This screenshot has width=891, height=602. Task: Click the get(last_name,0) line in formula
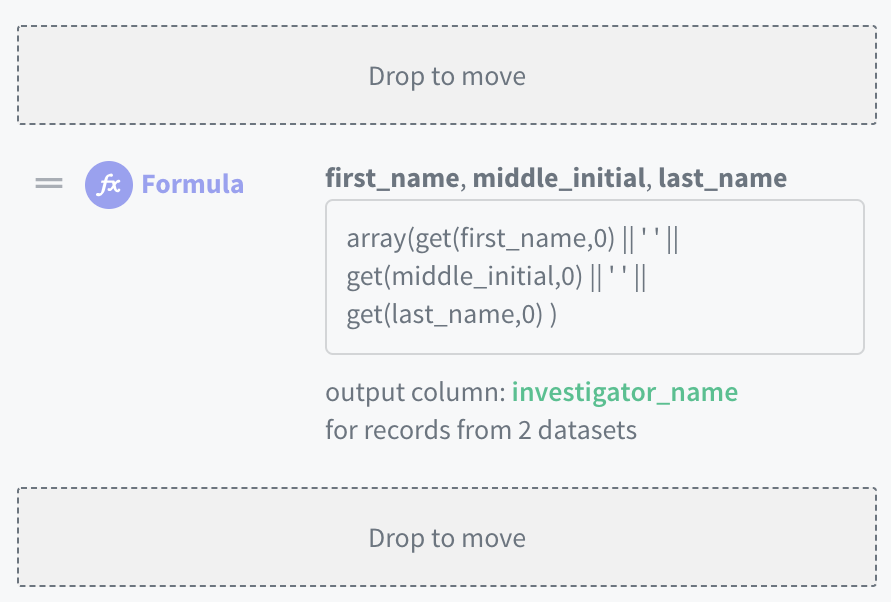[445, 316]
